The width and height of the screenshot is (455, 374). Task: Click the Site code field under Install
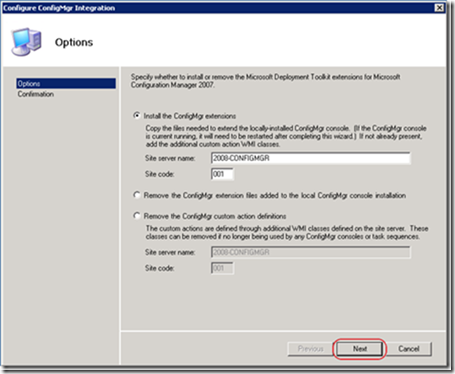click(x=222, y=174)
